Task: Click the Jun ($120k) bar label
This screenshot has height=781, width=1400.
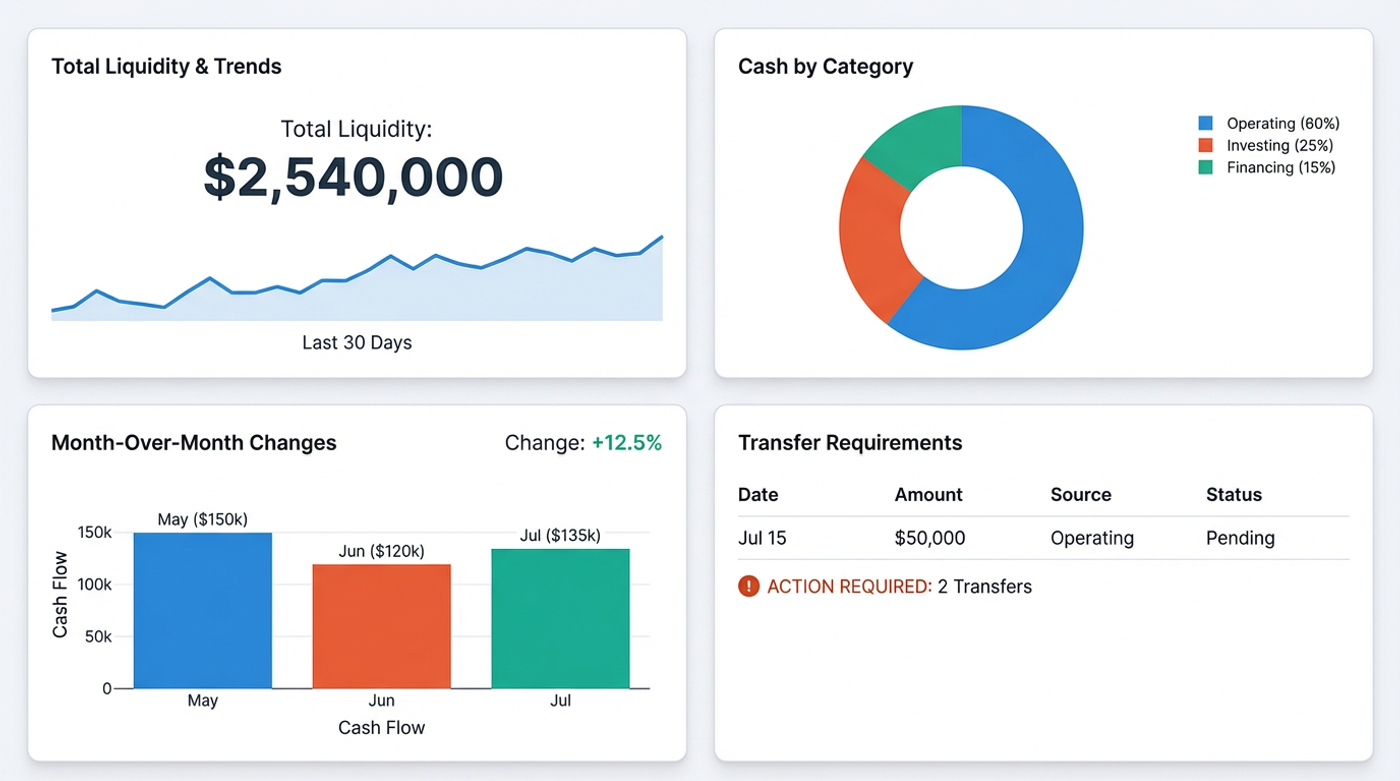Action: pos(382,551)
